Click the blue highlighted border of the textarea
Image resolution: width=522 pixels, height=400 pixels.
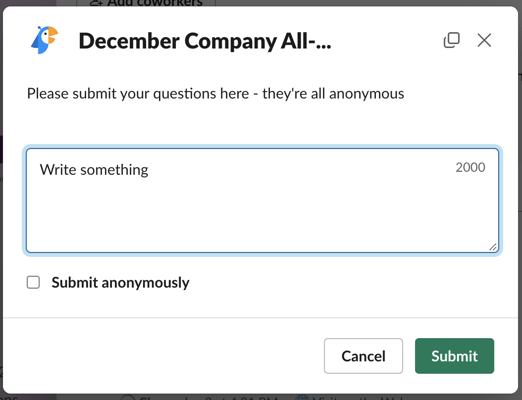262,148
